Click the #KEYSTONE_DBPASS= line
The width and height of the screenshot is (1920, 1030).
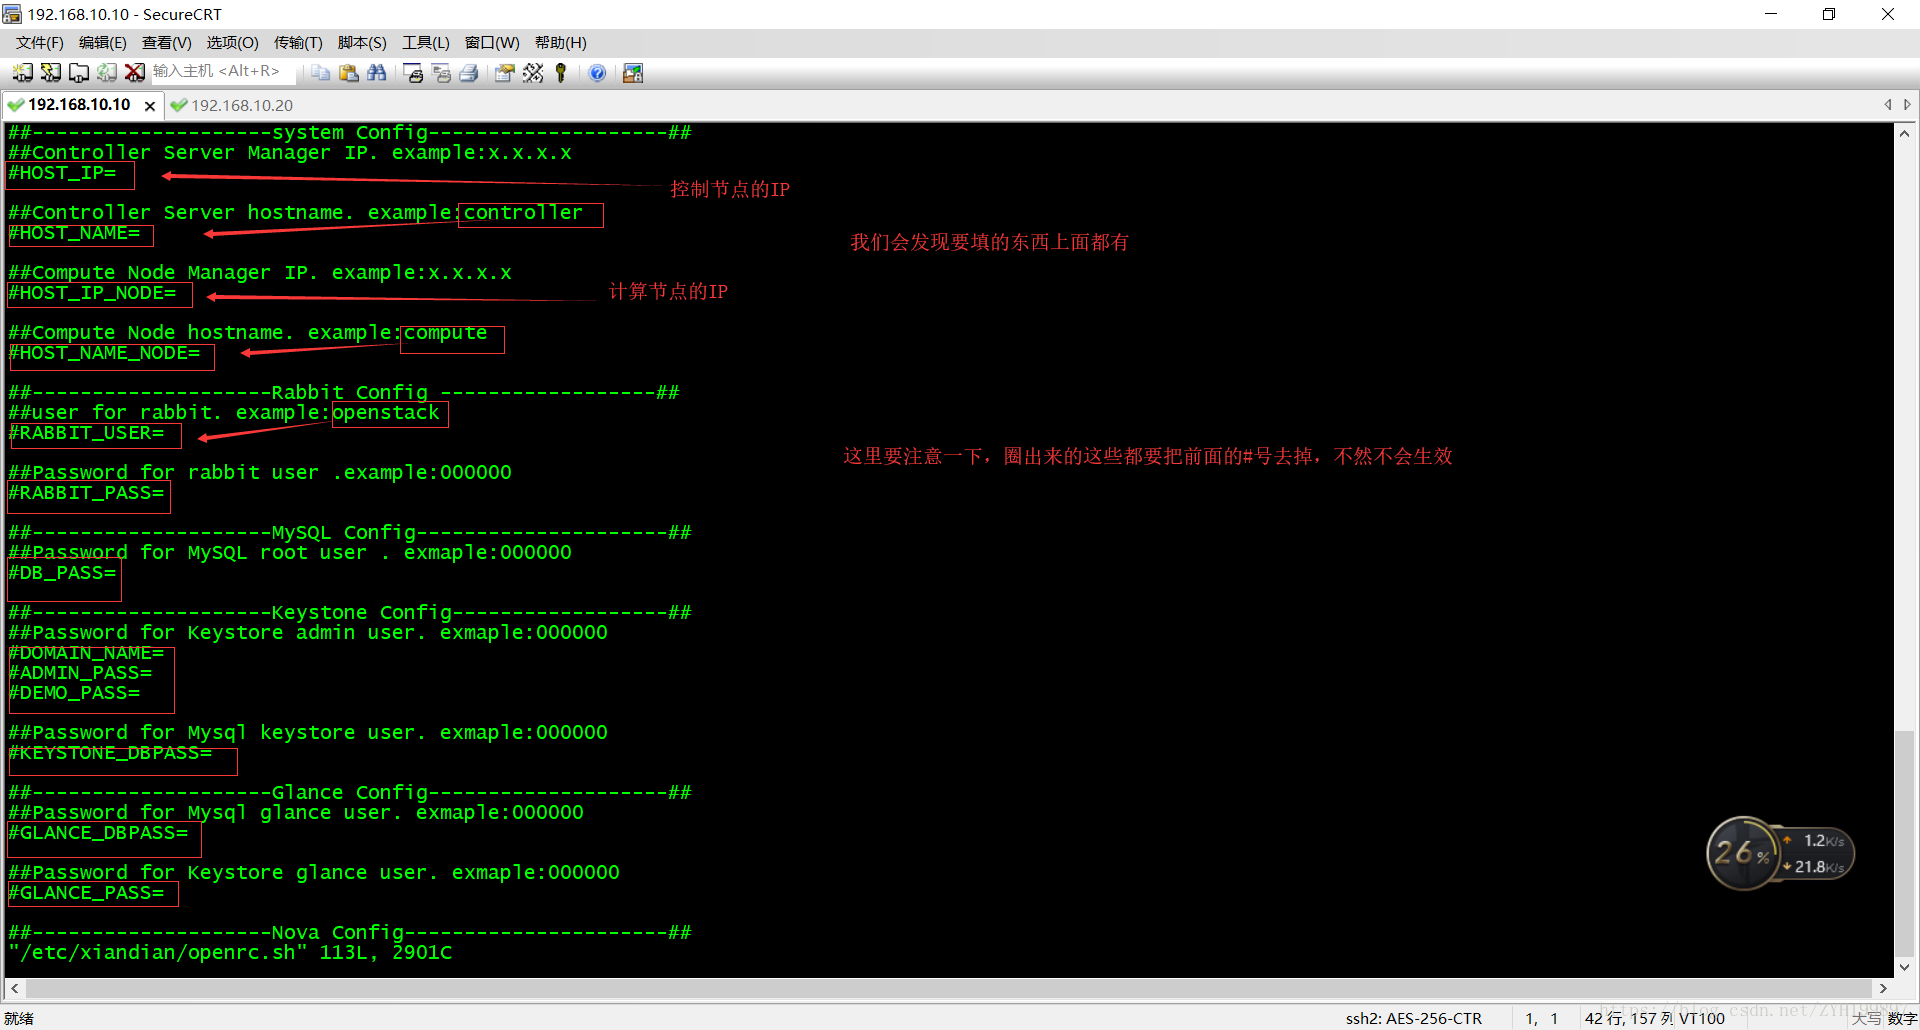tap(110, 753)
